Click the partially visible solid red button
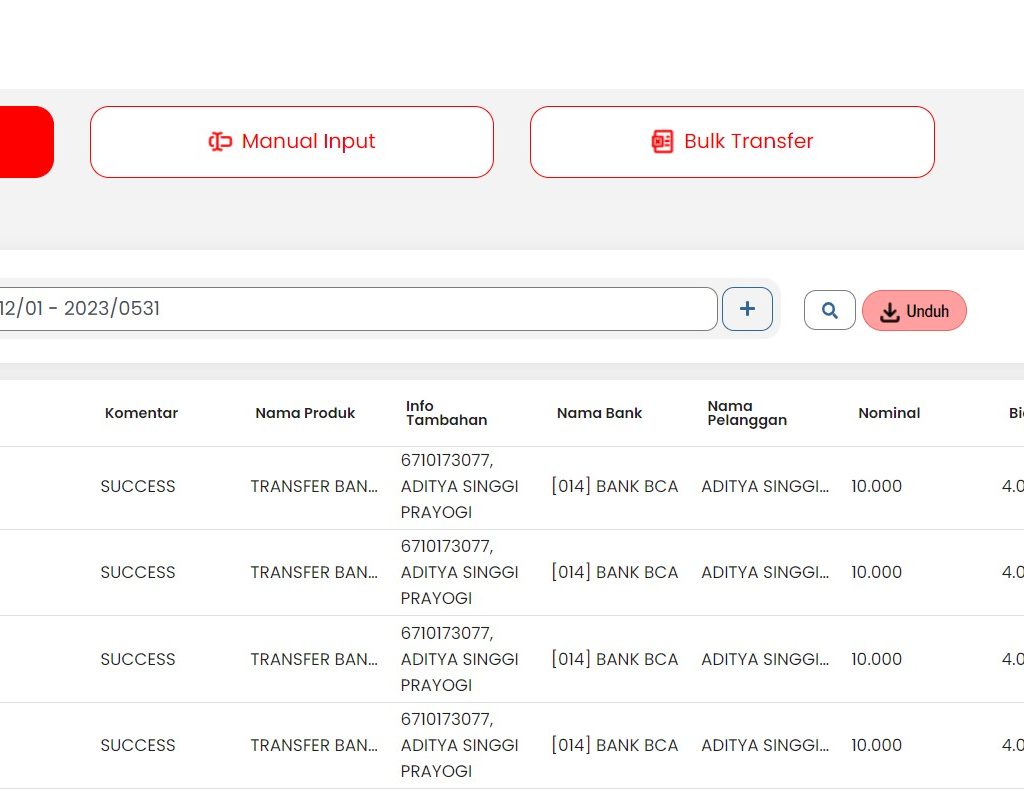 [x=25, y=142]
